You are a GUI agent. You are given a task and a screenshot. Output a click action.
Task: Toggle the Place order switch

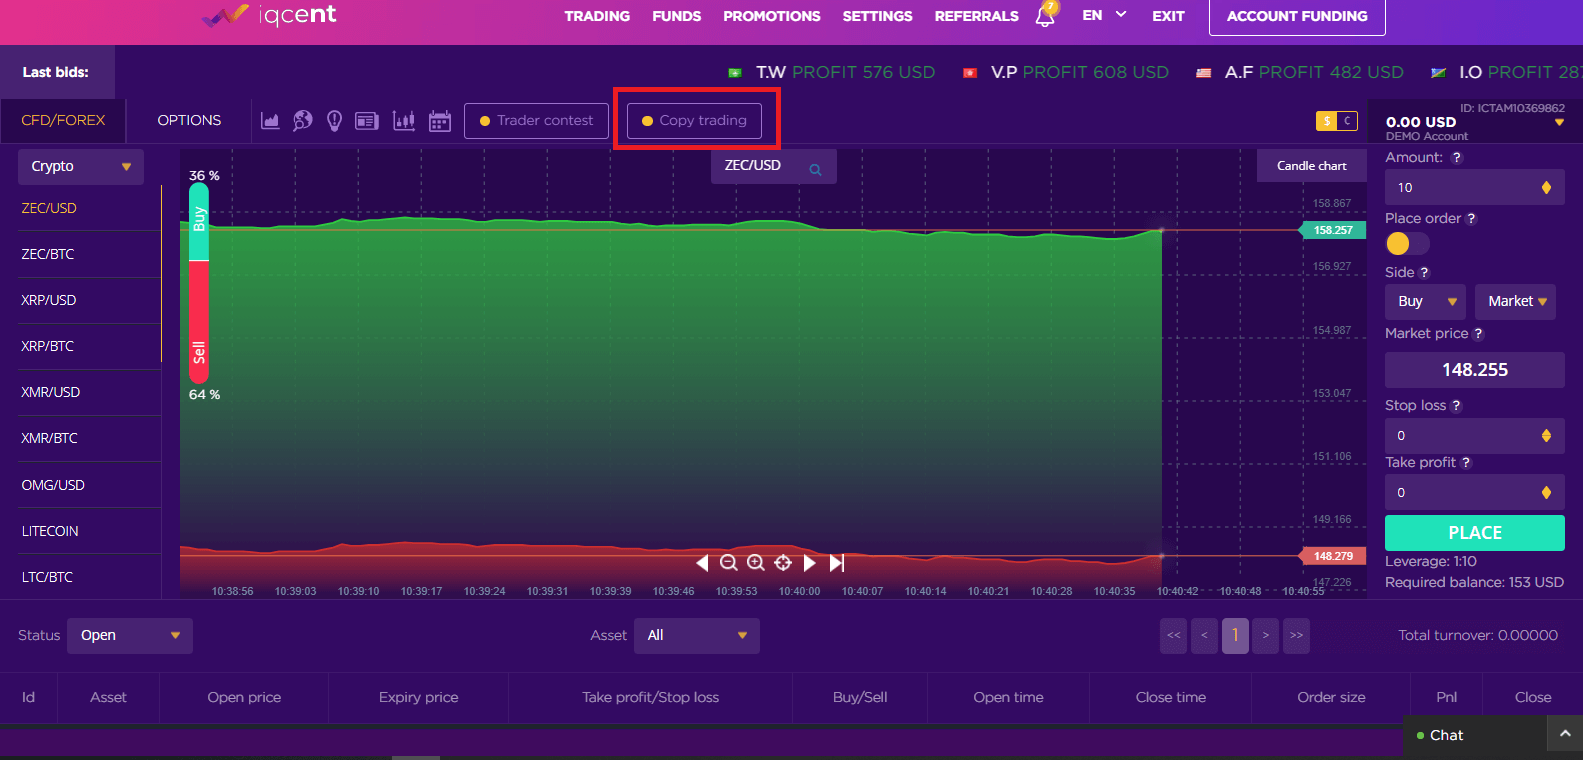point(1406,244)
